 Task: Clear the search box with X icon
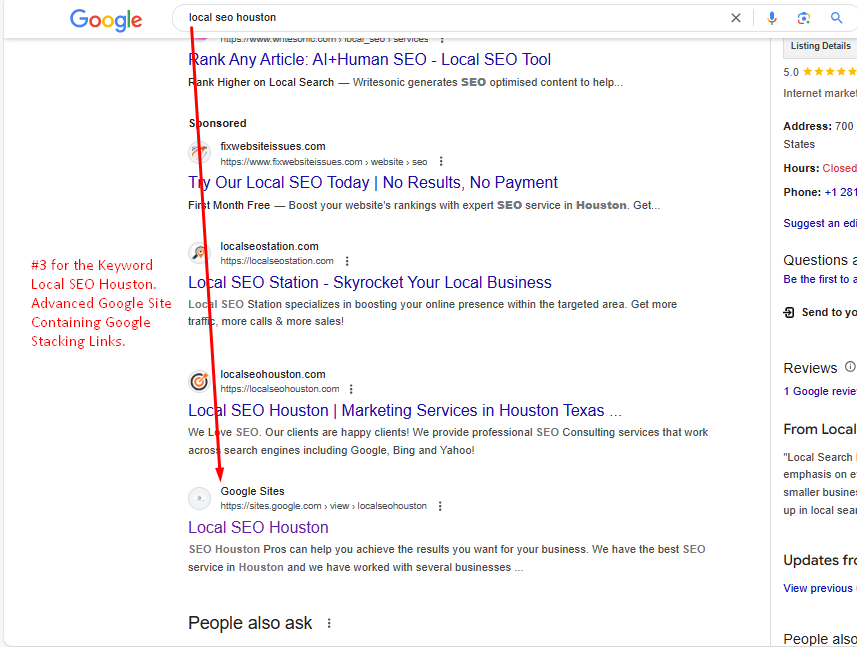(x=736, y=18)
